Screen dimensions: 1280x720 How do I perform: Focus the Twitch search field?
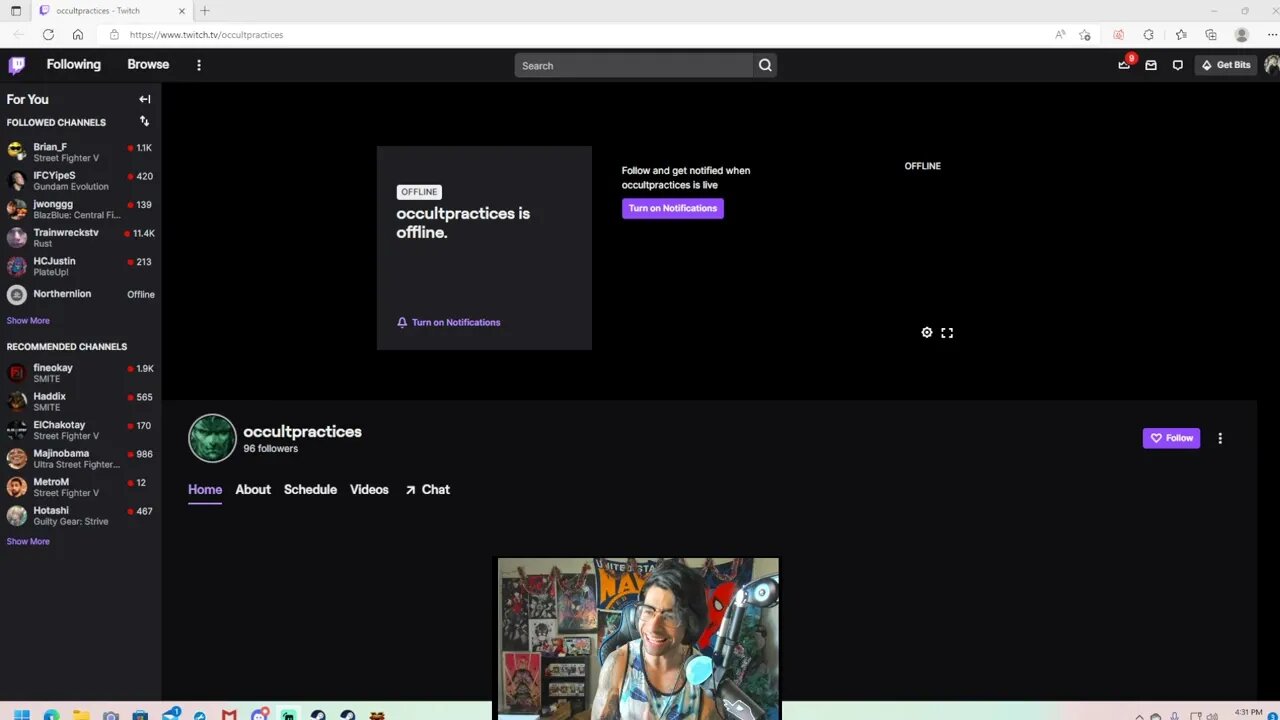pos(634,65)
